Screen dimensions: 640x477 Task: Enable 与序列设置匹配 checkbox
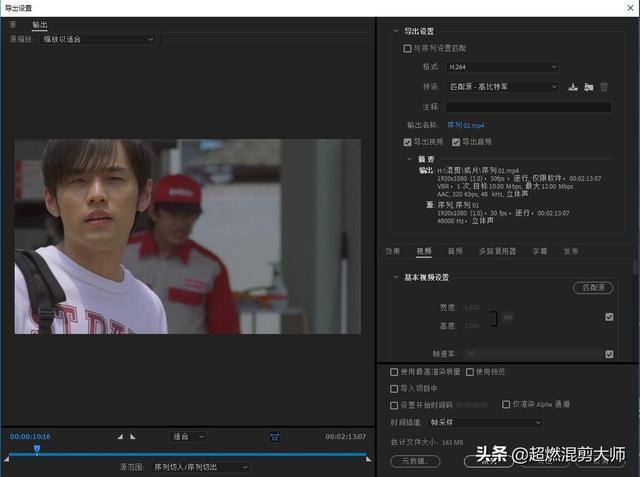[x=407, y=49]
